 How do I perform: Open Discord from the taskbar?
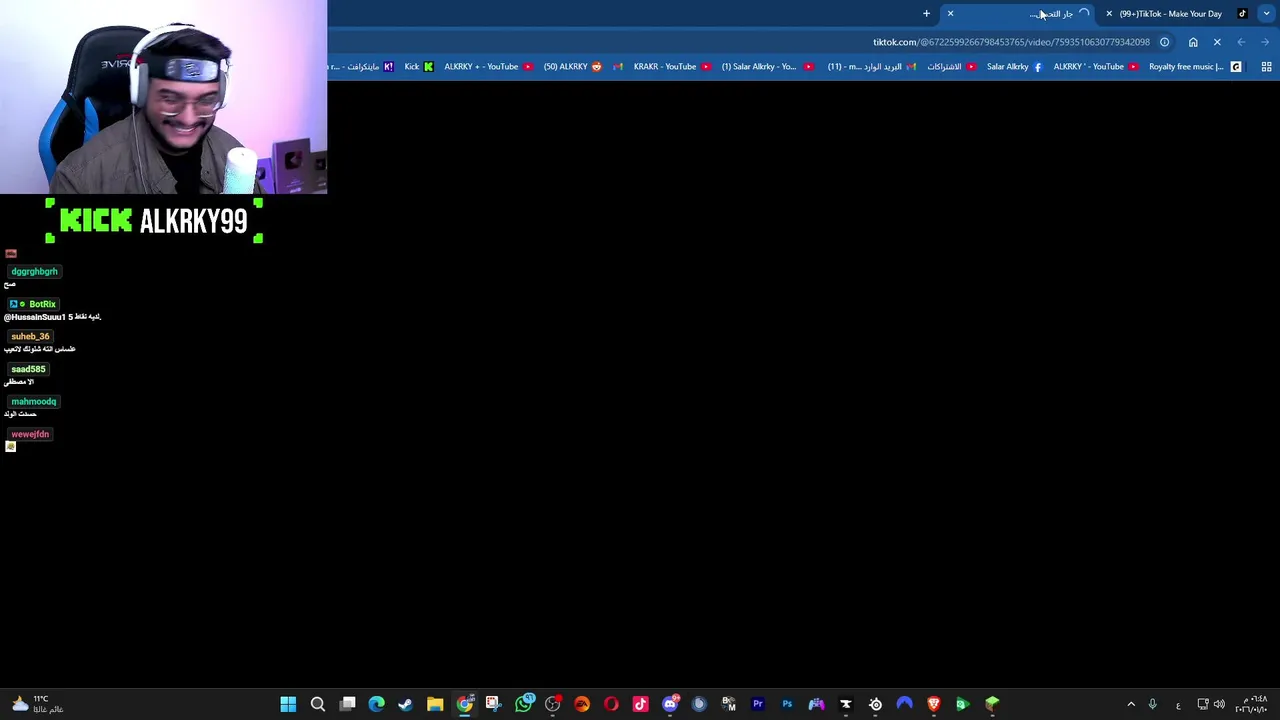[x=670, y=704]
